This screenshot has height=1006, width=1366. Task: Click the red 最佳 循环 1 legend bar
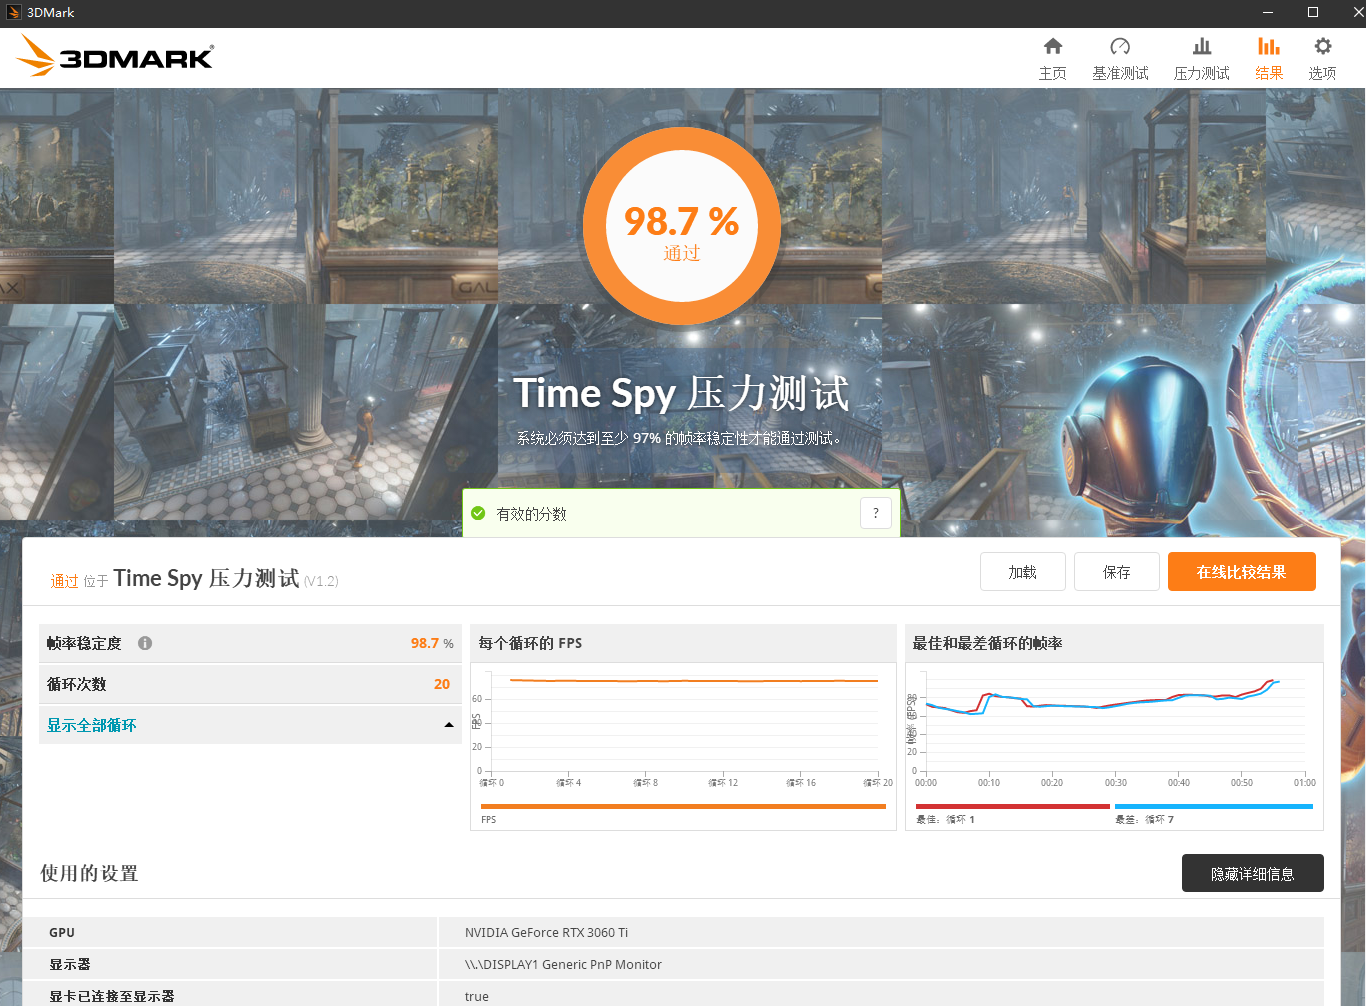click(x=1012, y=806)
